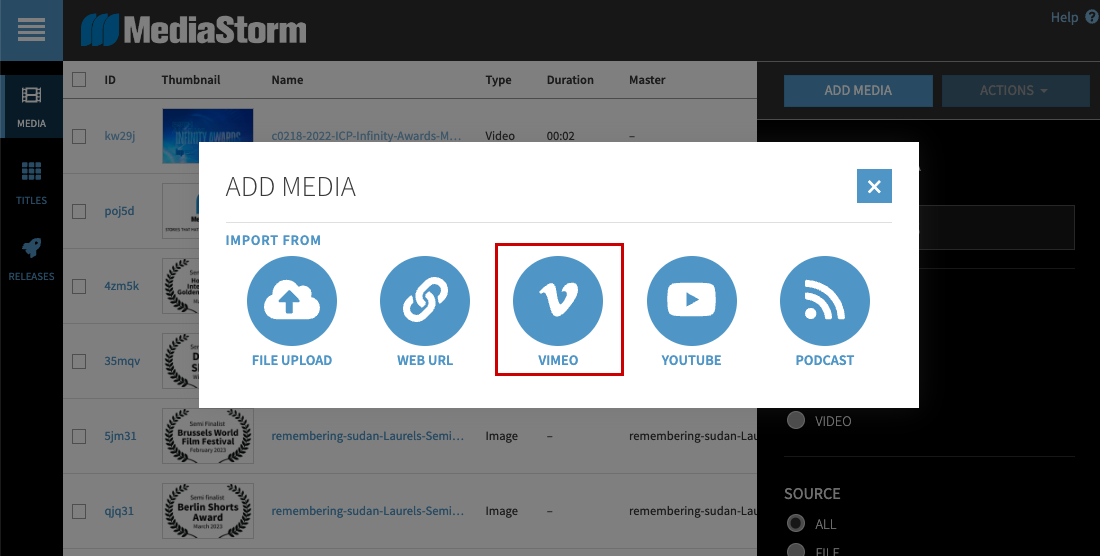Click the 00:02 duration cell
The image size is (1100, 556).
[x=561, y=136]
